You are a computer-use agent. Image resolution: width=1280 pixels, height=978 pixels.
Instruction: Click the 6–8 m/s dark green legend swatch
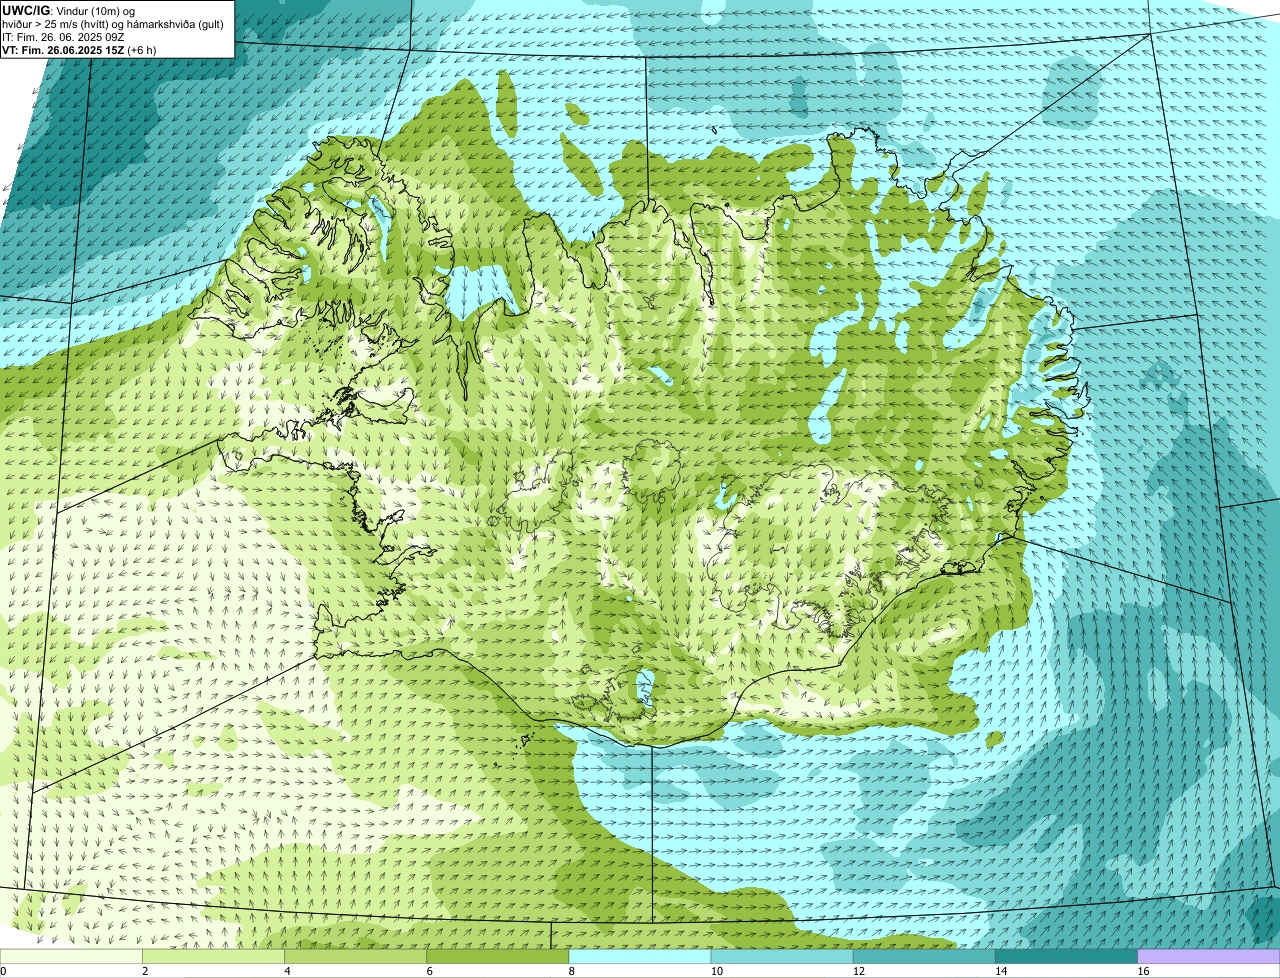pyautogui.click(x=498, y=957)
